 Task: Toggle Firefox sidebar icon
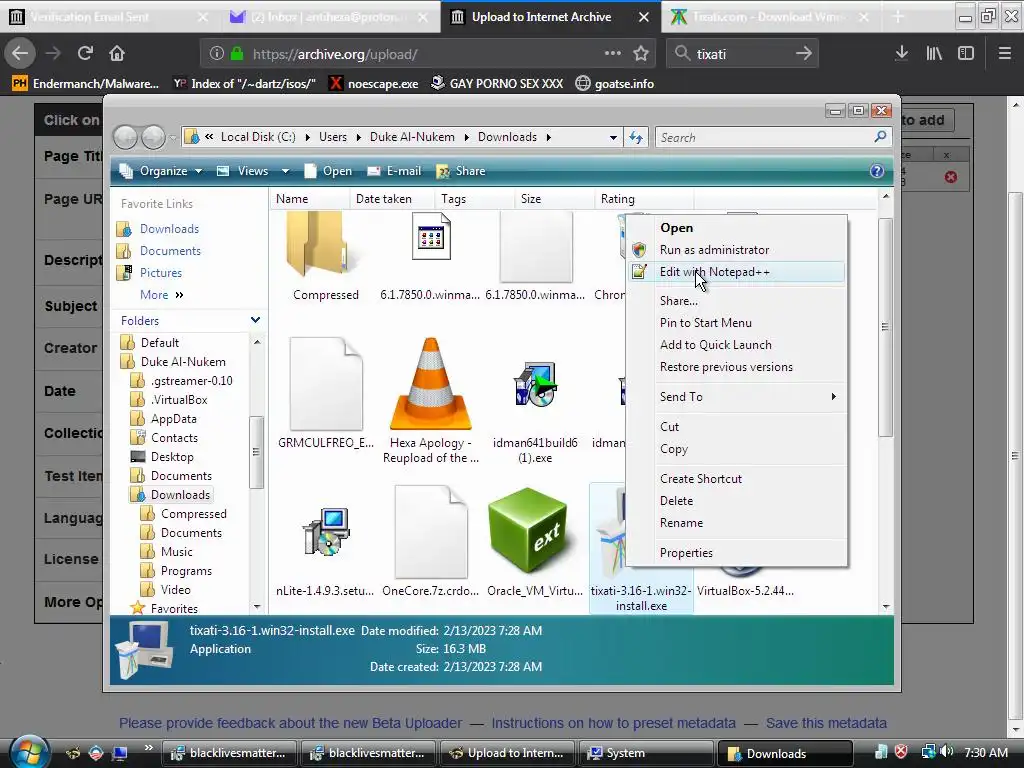click(966, 54)
